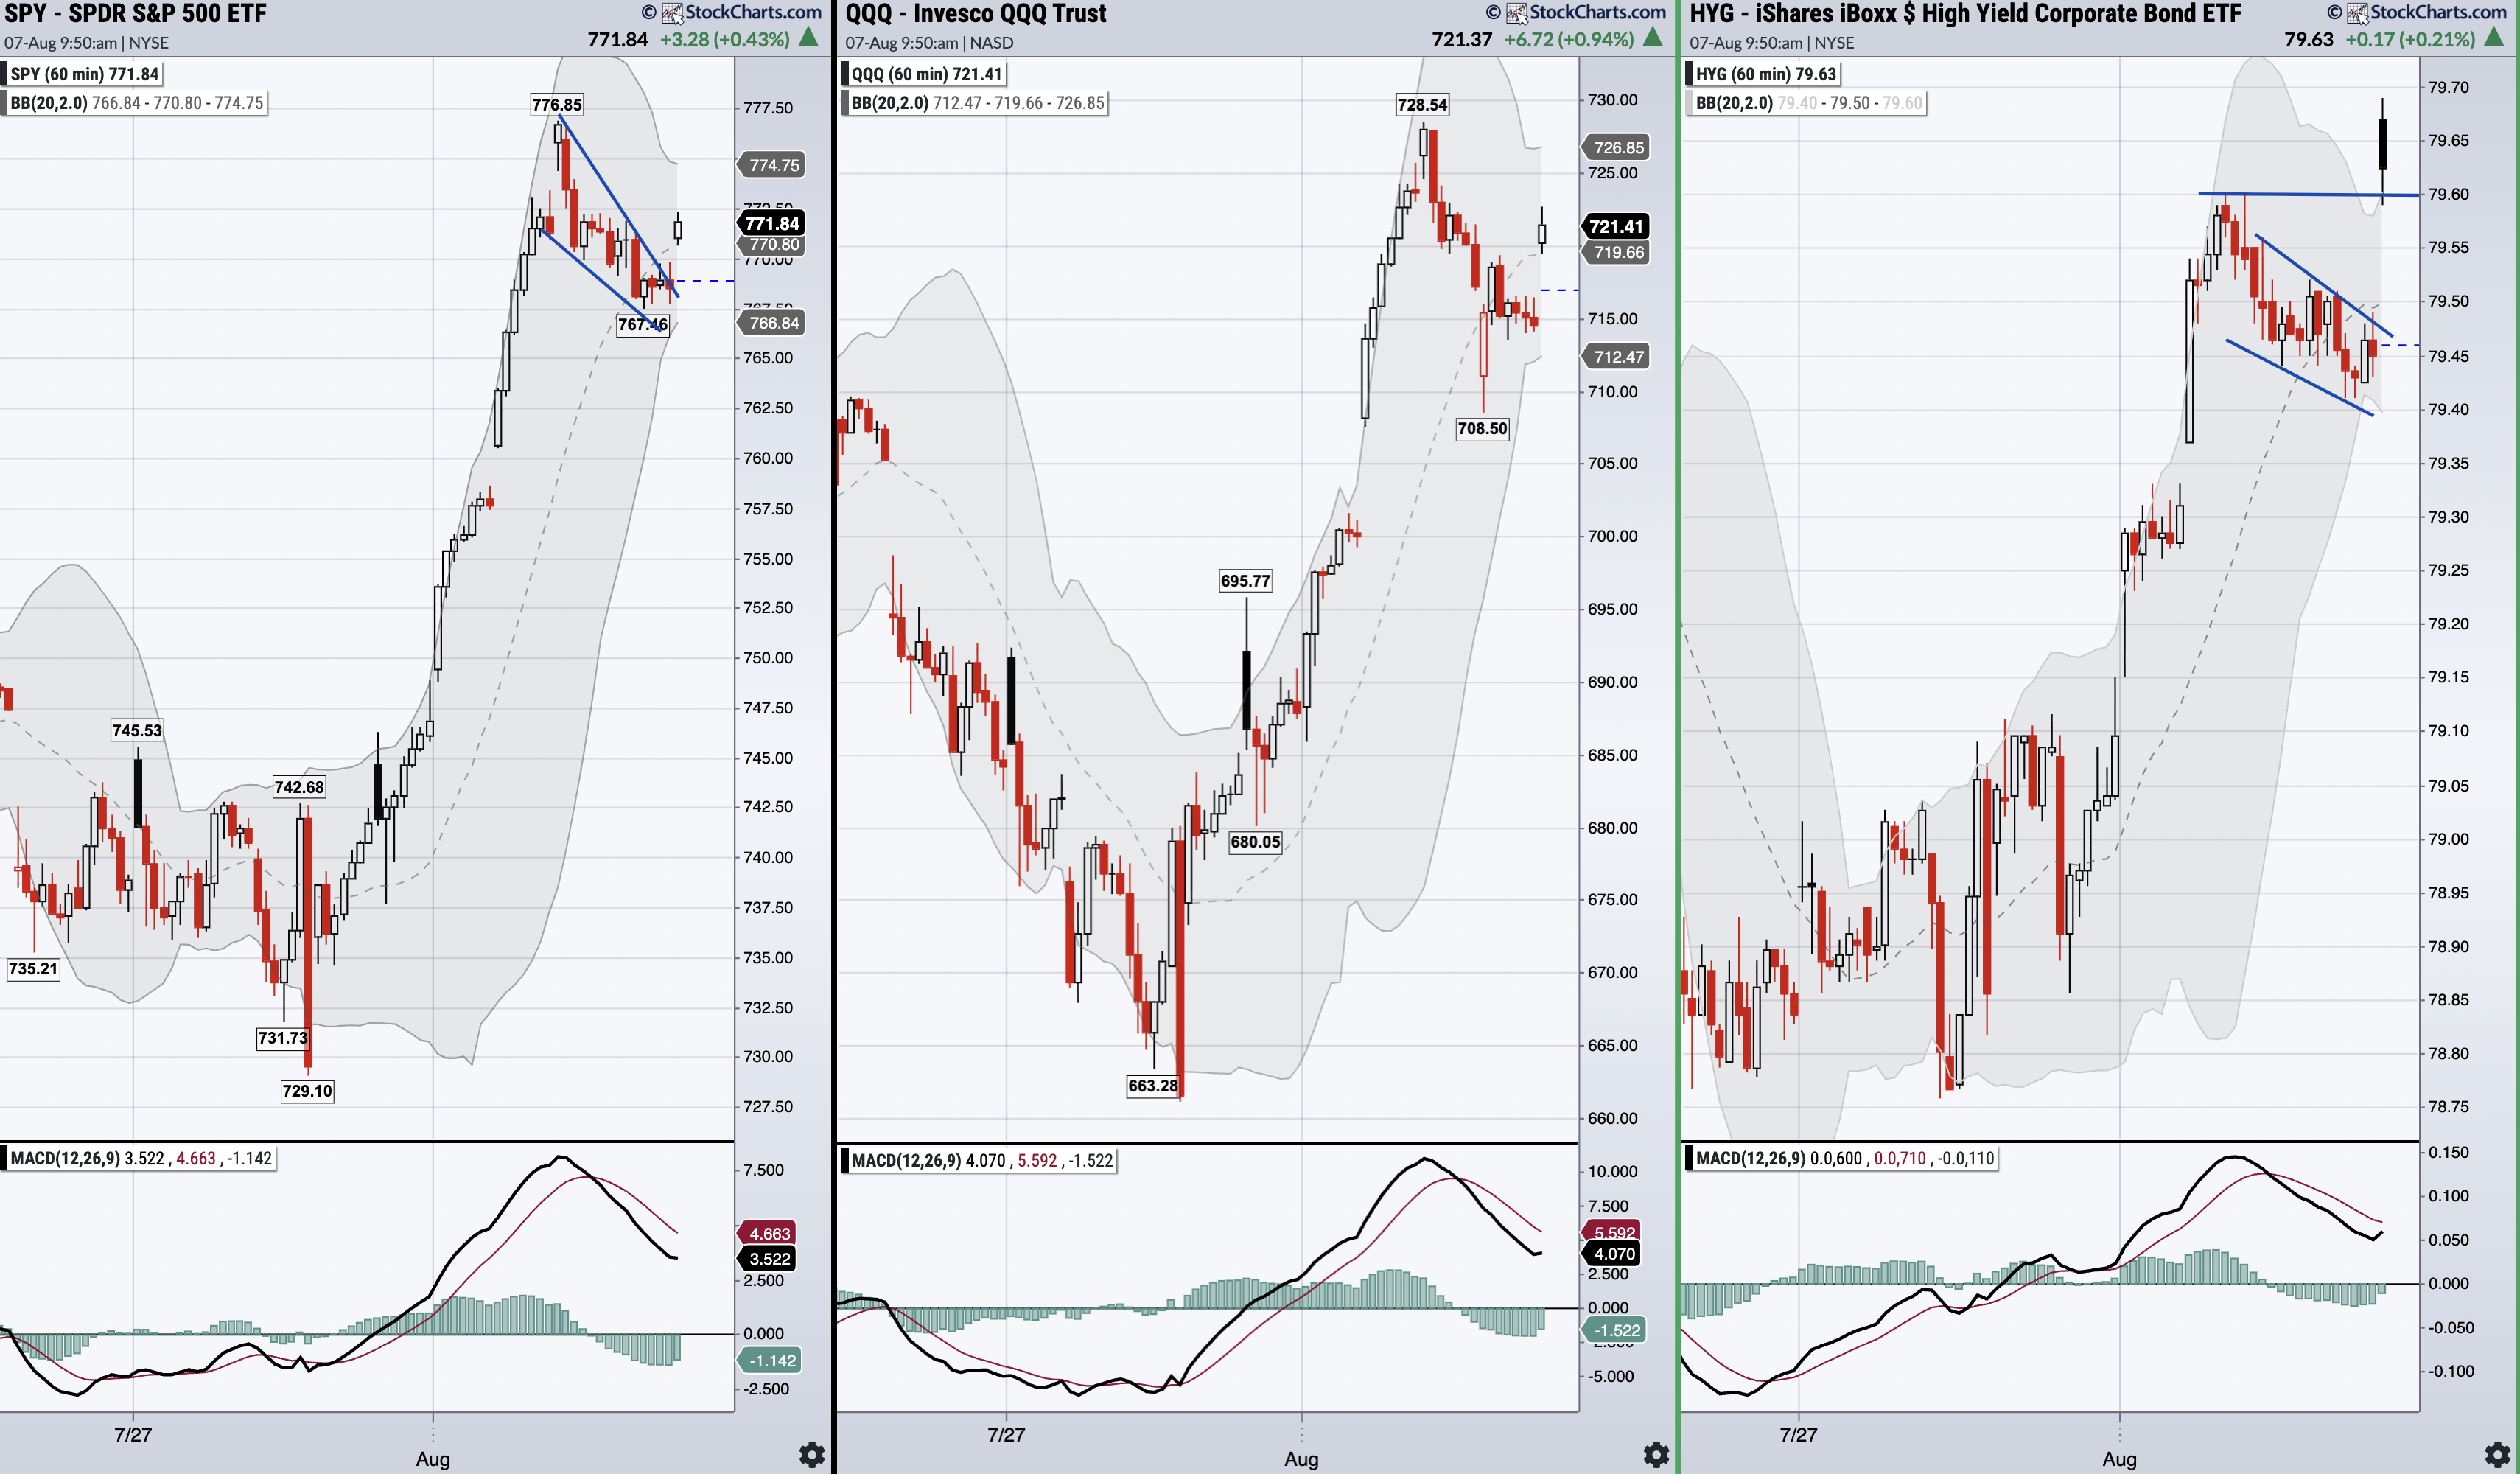
Task: Click the '07-Aug 9:50am | NASD' timestamp on QQQ
Action: pos(929,43)
